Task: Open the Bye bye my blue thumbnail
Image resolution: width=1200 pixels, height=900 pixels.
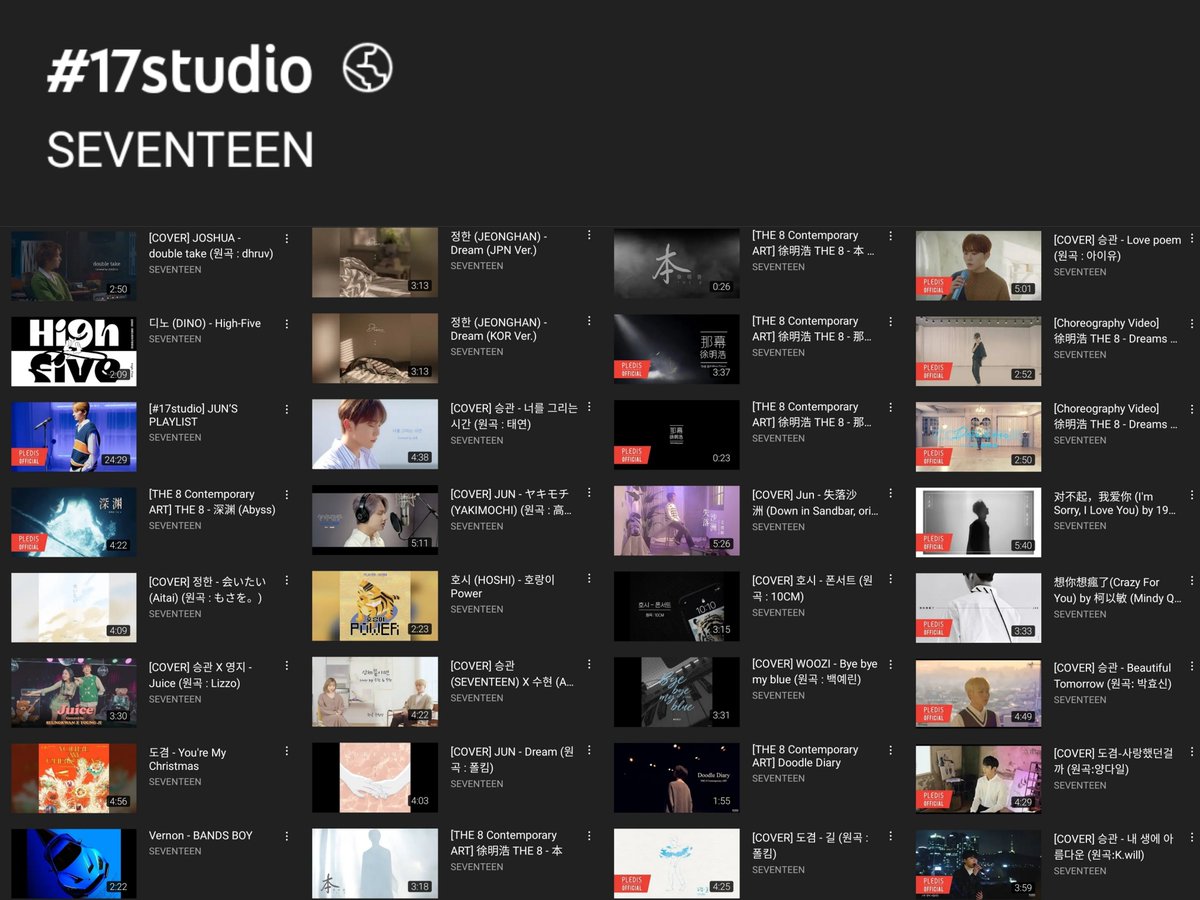Action: (677, 691)
